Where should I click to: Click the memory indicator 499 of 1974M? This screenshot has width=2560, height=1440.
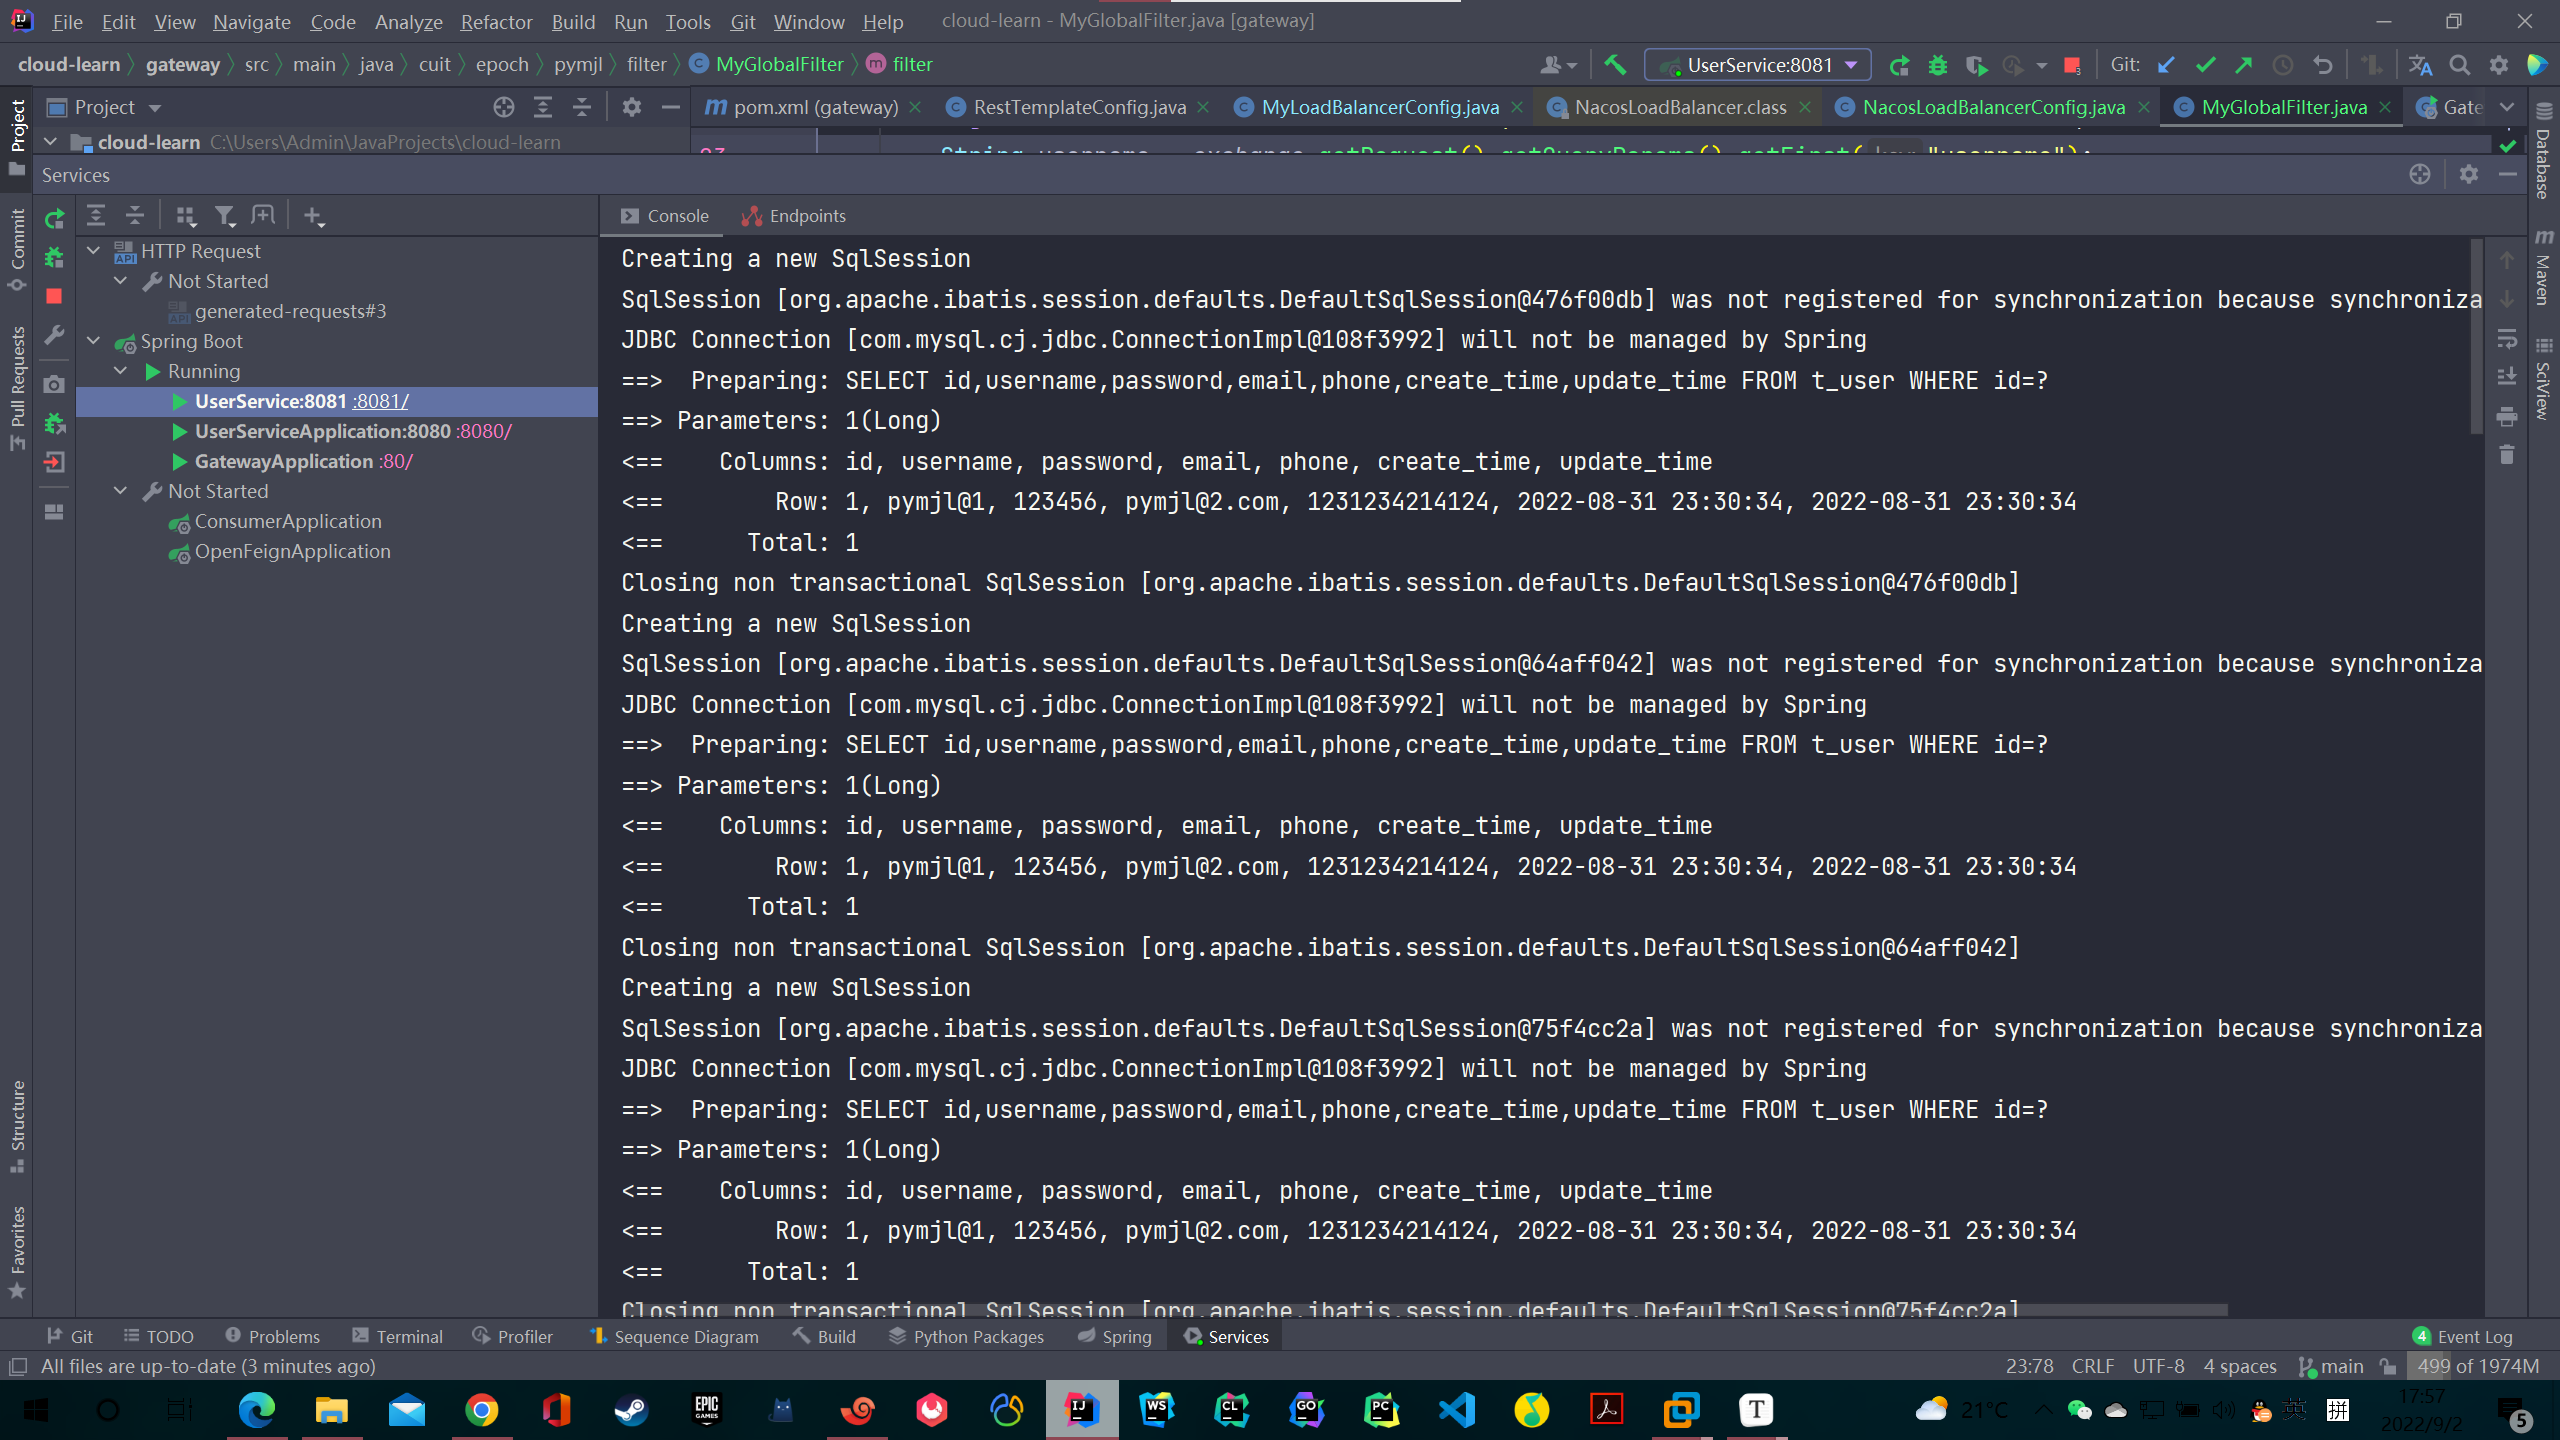(x=2476, y=1366)
